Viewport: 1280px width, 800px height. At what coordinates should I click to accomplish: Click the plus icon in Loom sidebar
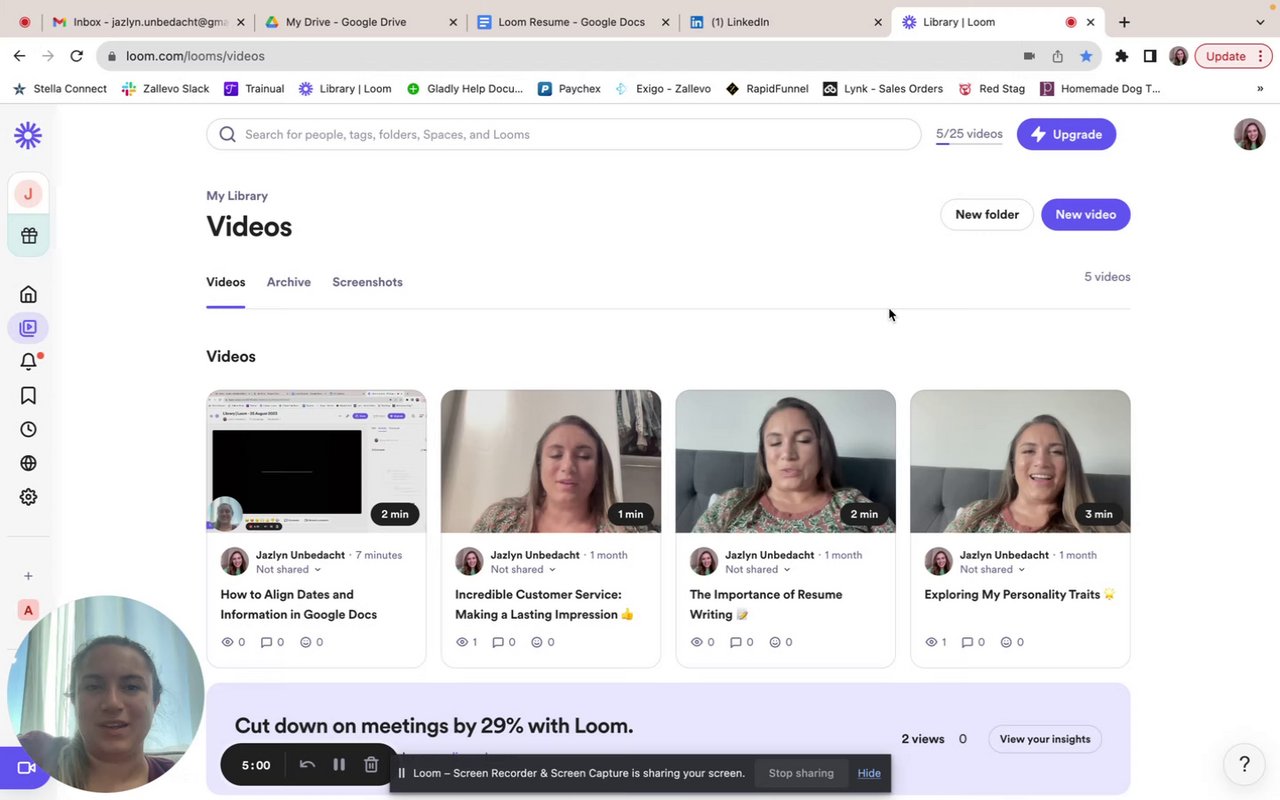click(x=28, y=576)
